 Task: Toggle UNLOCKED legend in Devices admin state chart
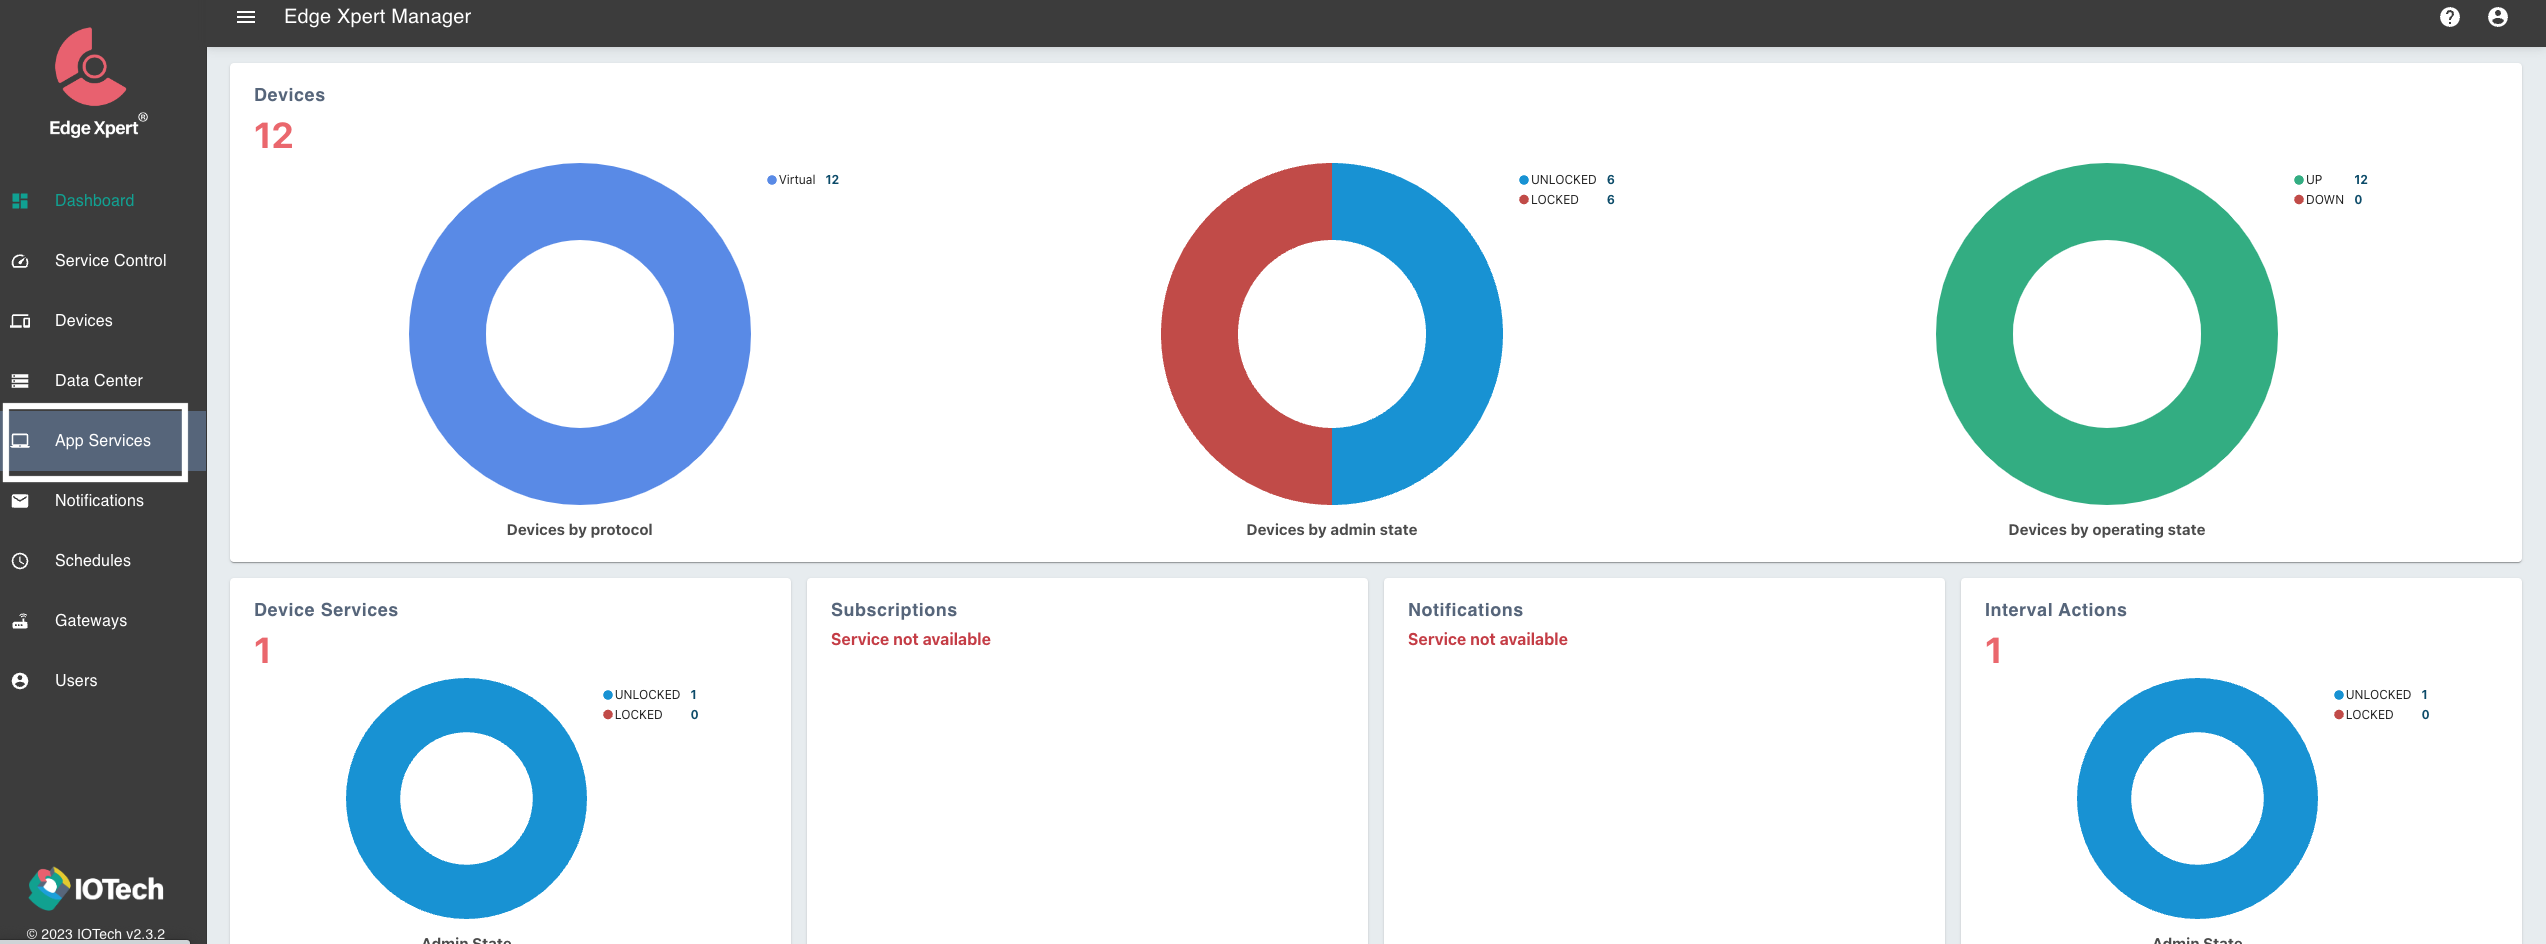(x=1566, y=180)
